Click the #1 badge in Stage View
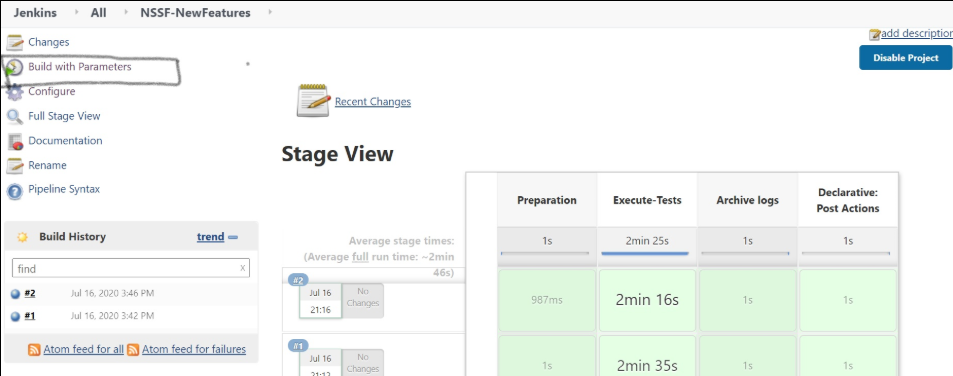This screenshot has width=953, height=376. tap(298, 346)
